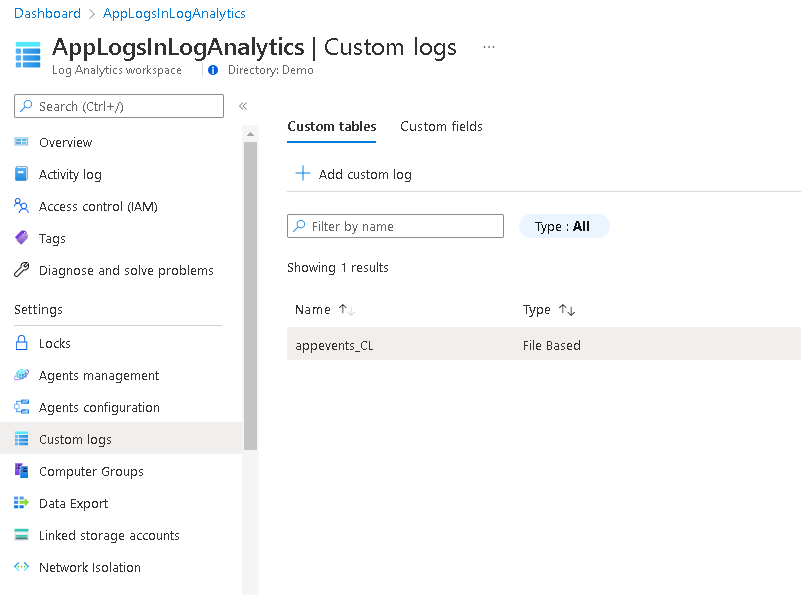Collapse the sidebar with double chevron
The image size is (801, 595).
click(242, 106)
